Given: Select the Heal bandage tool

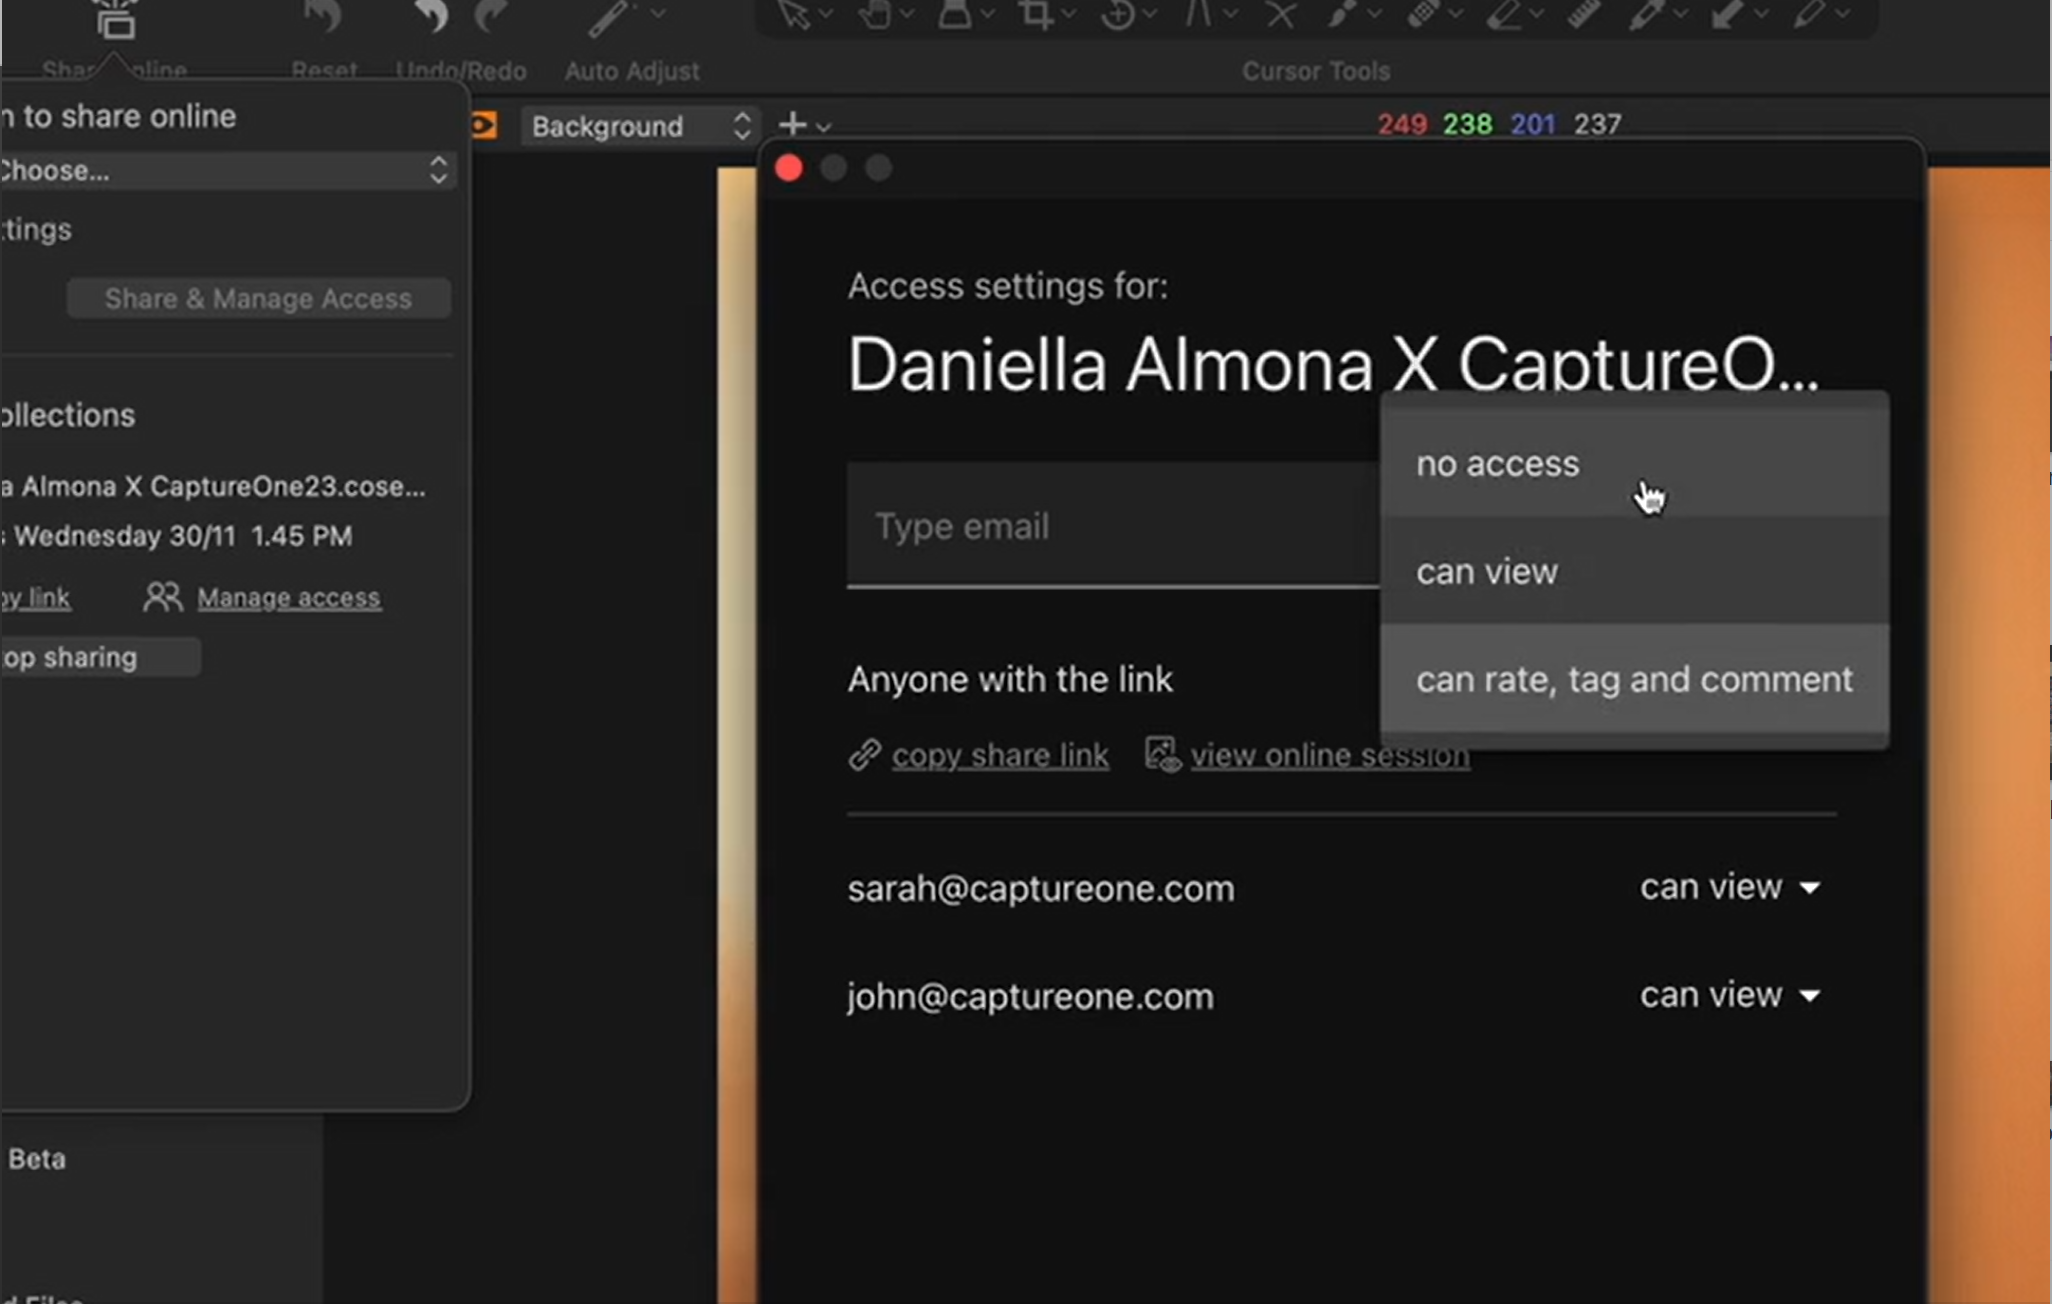Looking at the screenshot, I should 1423,15.
